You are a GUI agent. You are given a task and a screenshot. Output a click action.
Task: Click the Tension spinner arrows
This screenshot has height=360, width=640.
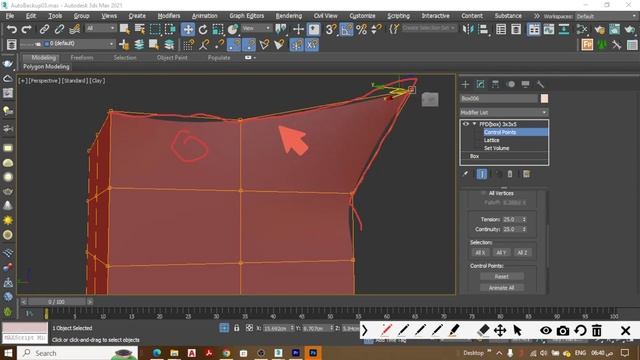pyautogui.click(x=524, y=219)
